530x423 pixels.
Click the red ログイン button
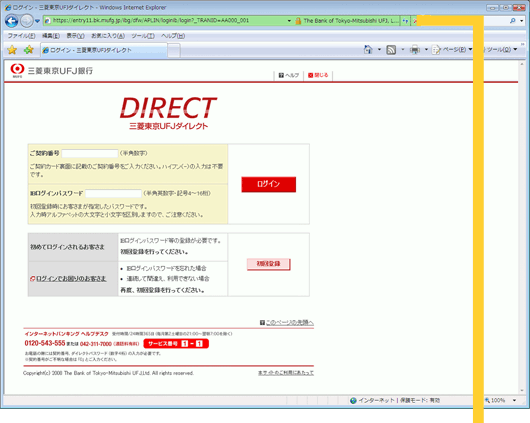coord(268,184)
